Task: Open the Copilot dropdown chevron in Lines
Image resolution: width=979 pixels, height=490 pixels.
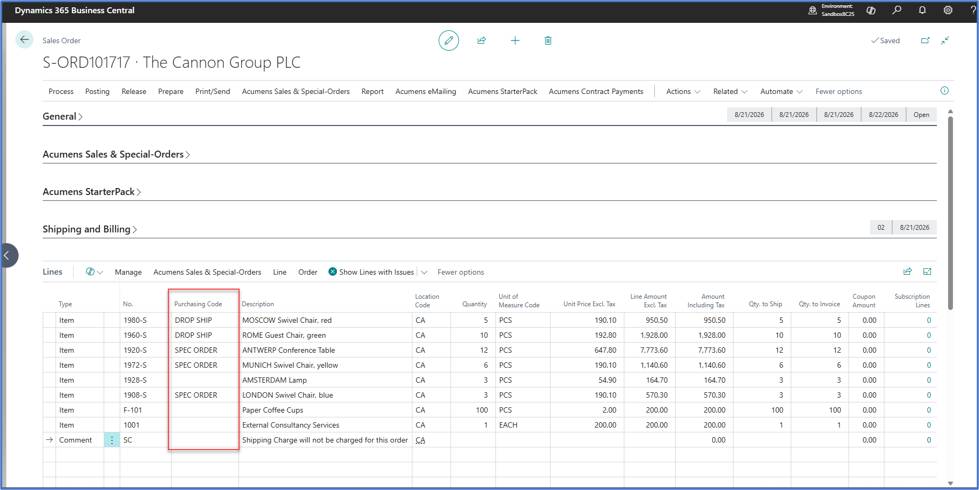Action: pyautogui.click(x=100, y=273)
